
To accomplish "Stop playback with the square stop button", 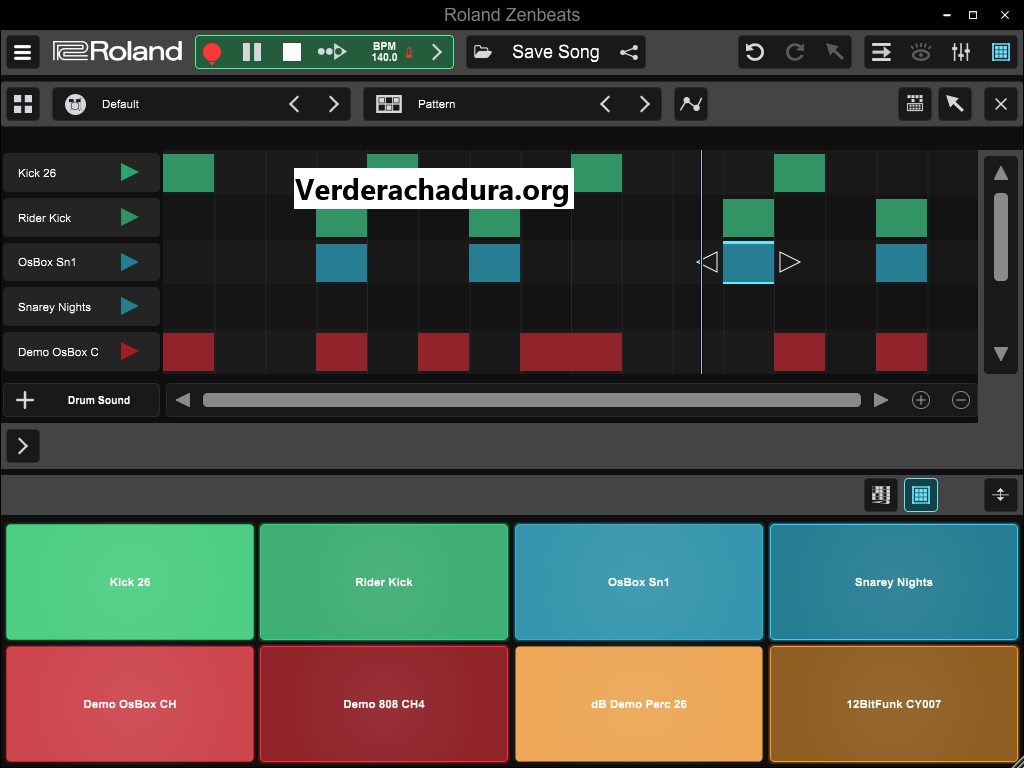I will (292, 52).
